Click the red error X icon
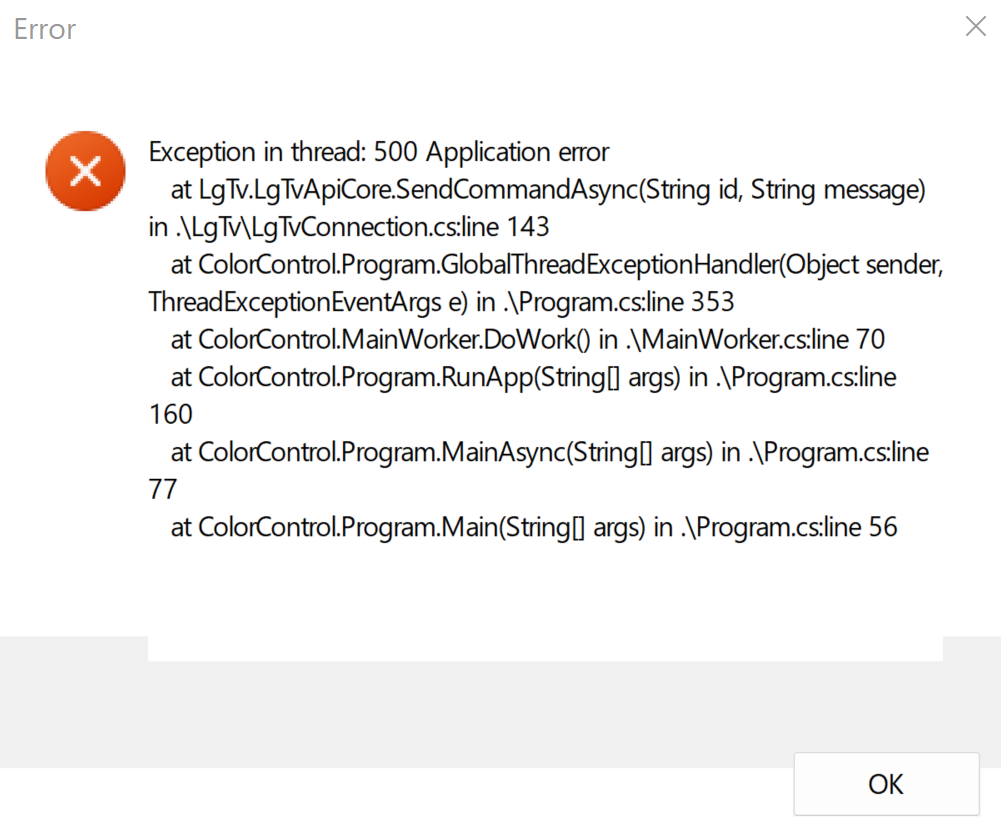This screenshot has height=831, width=1001. (86, 171)
